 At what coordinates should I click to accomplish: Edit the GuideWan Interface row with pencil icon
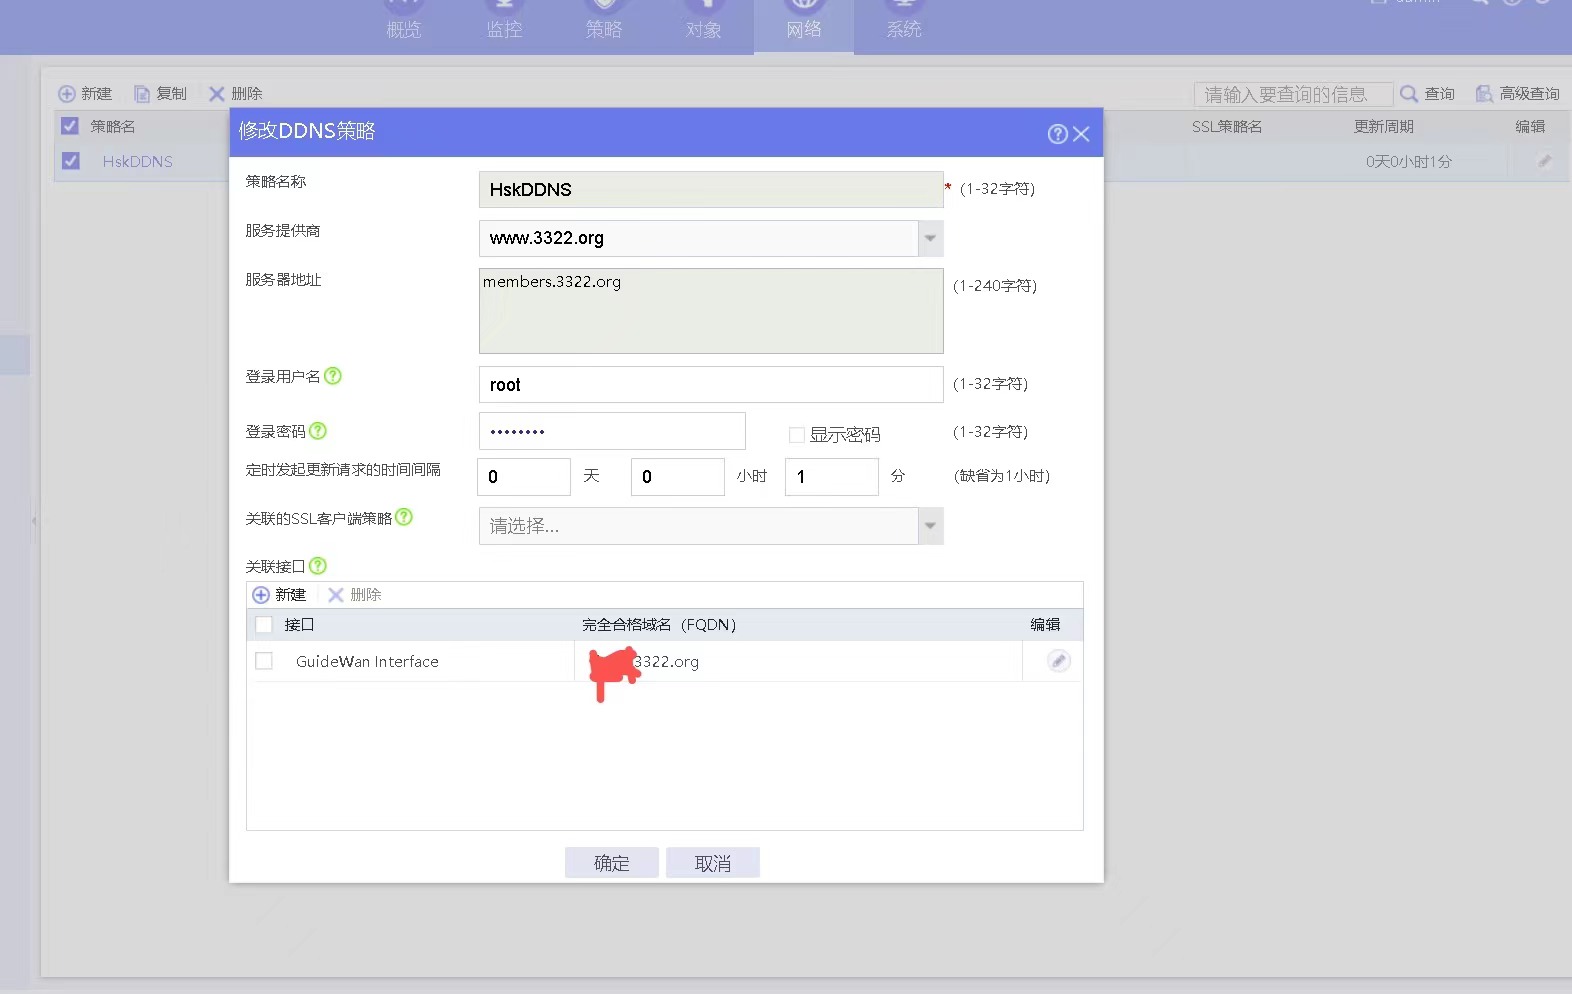point(1059,661)
